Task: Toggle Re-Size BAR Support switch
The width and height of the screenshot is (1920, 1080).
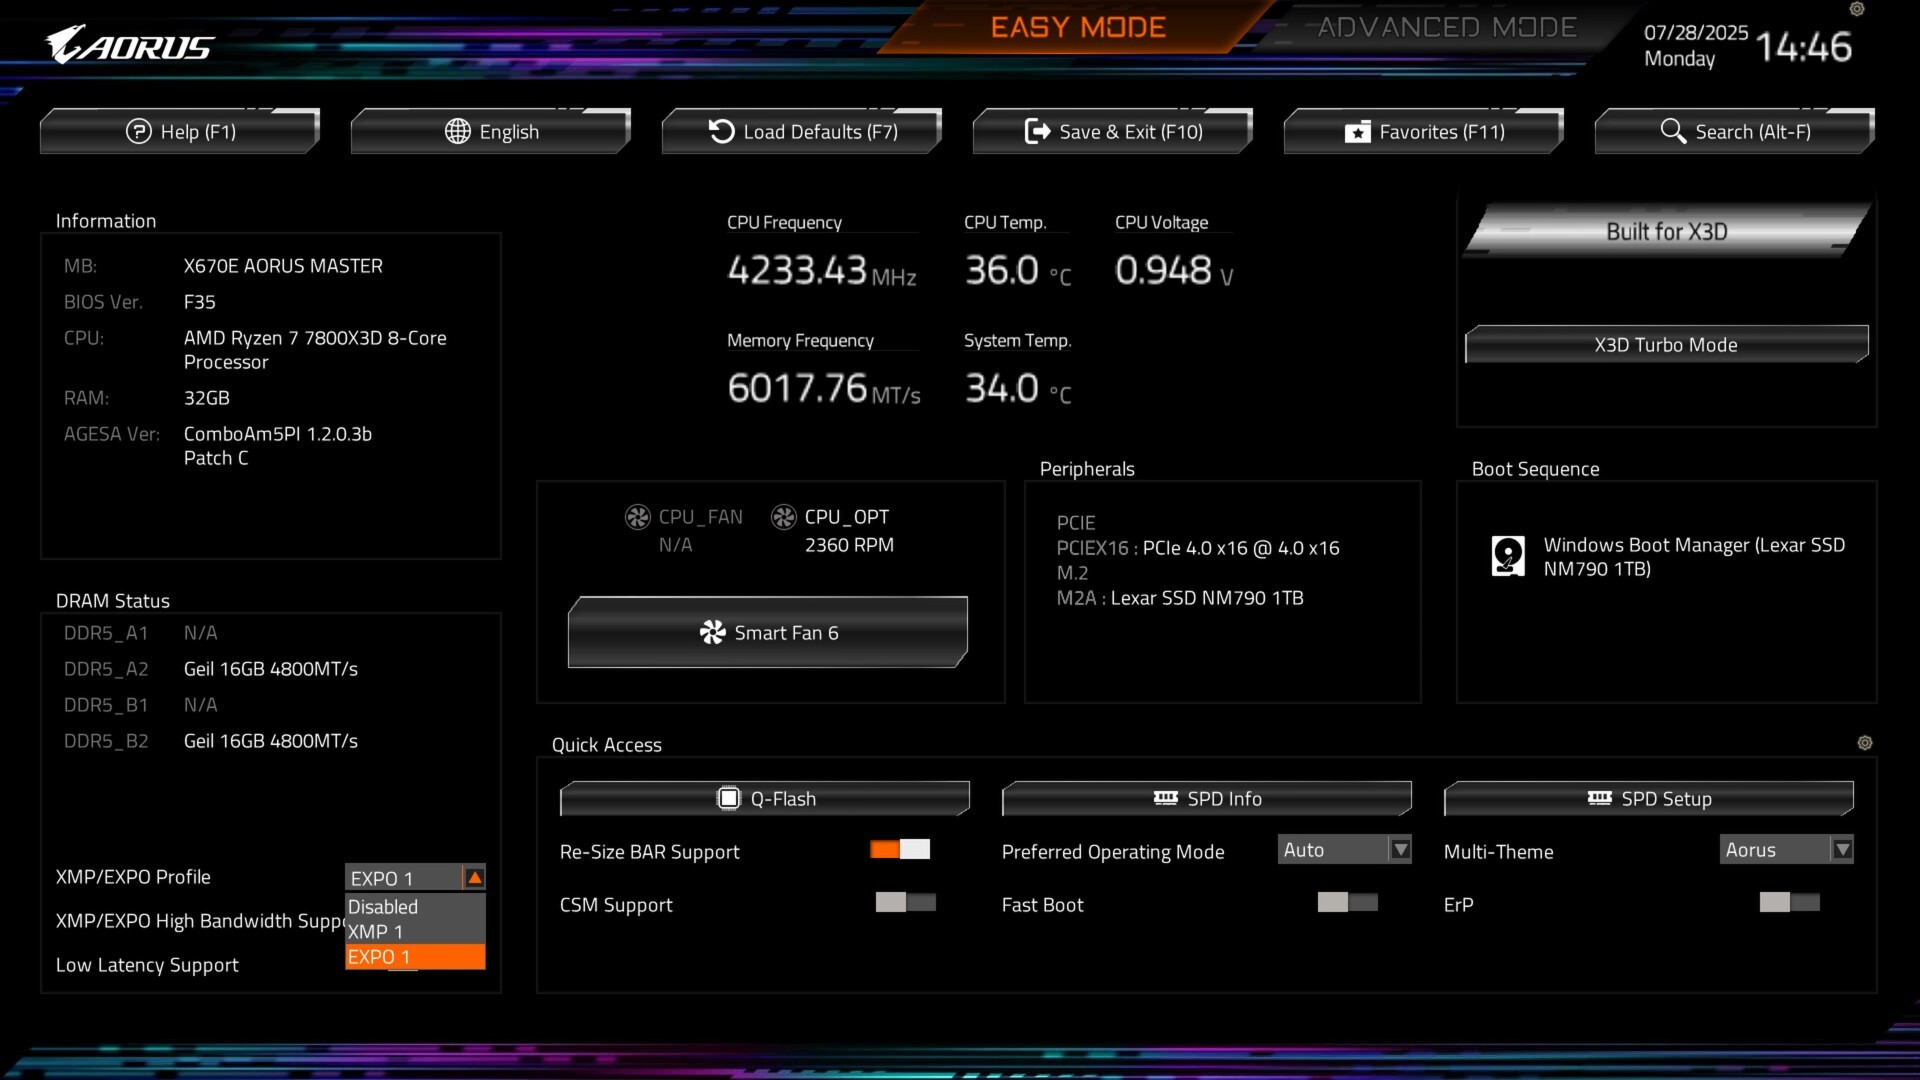Action: pyautogui.click(x=900, y=849)
